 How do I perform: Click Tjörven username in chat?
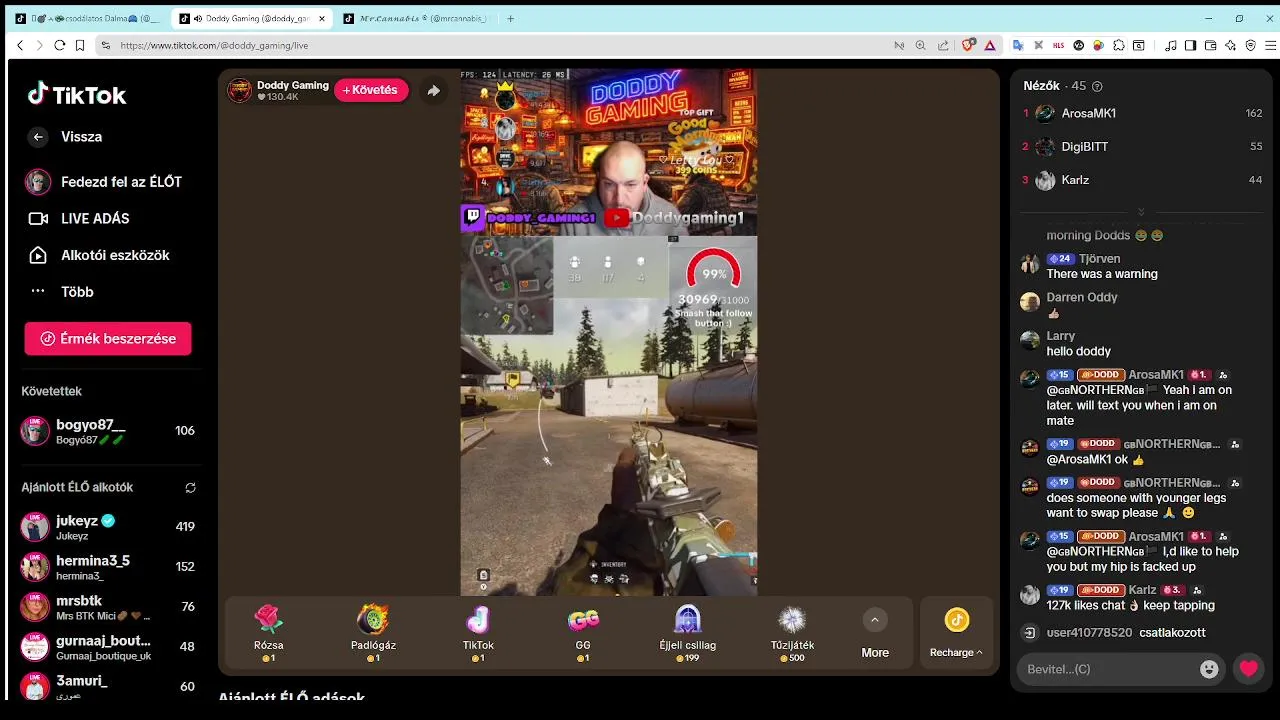(1099, 259)
